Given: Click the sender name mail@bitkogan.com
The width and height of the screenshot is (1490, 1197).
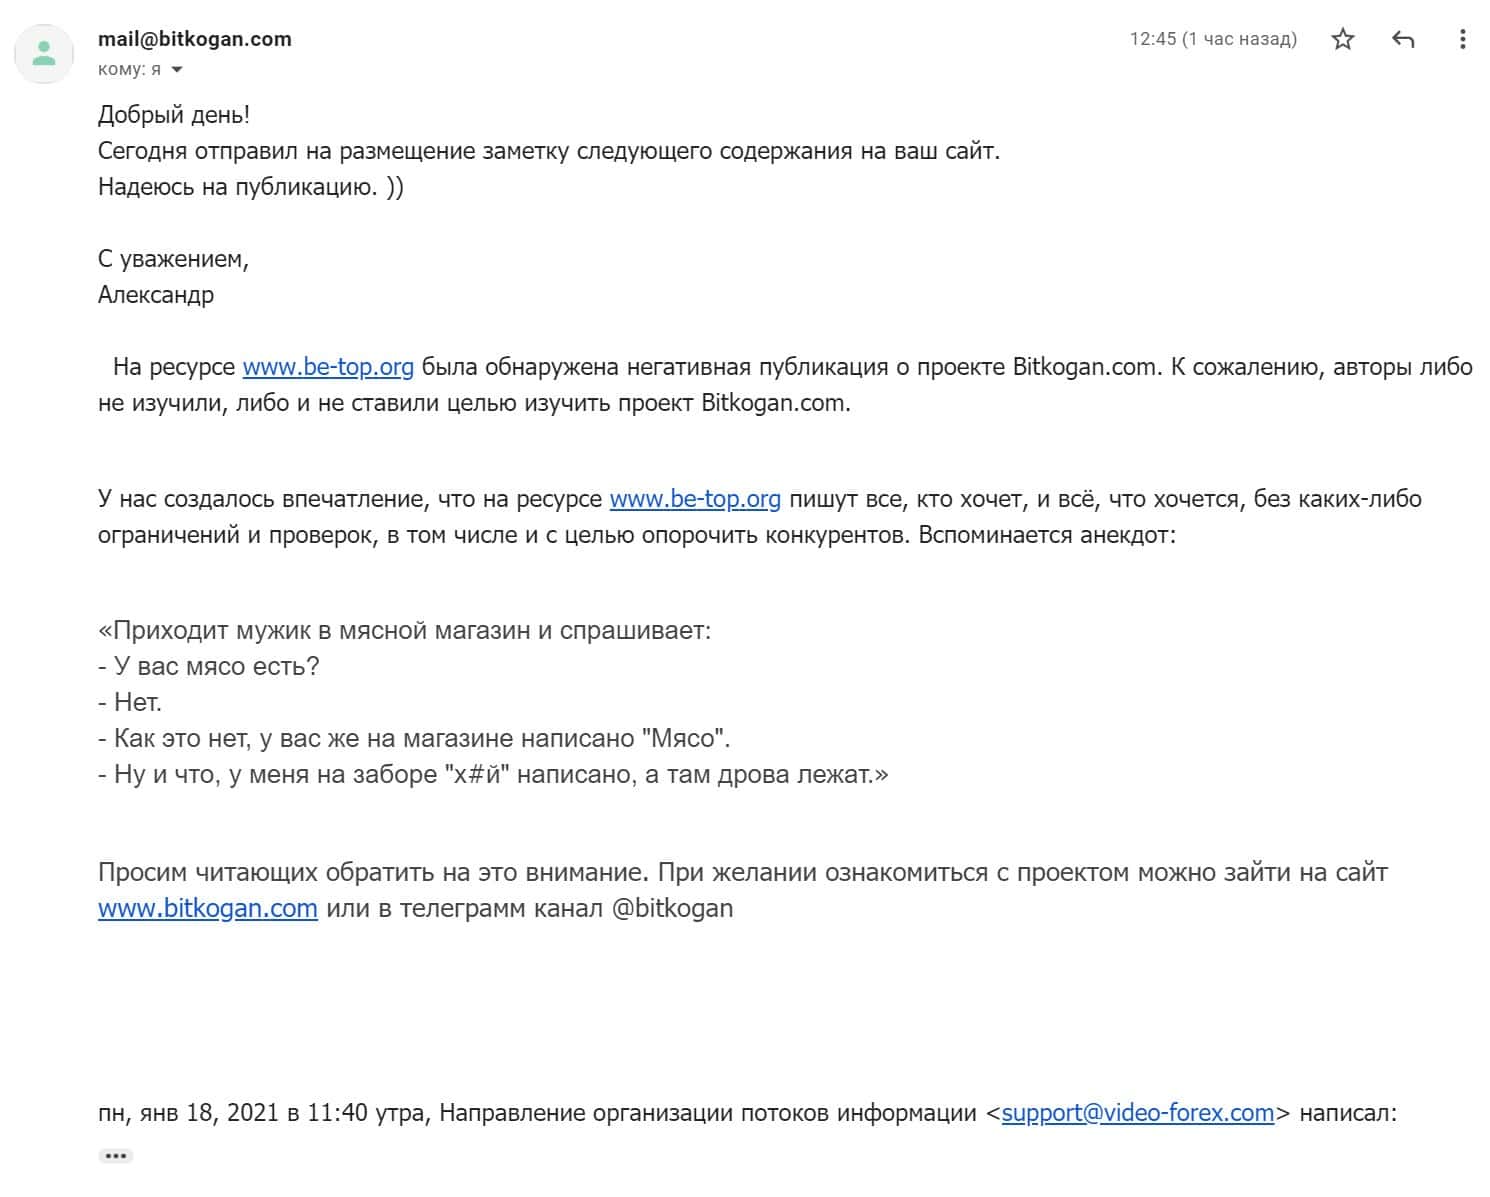Looking at the screenshot, I should [x=195, y=39].
